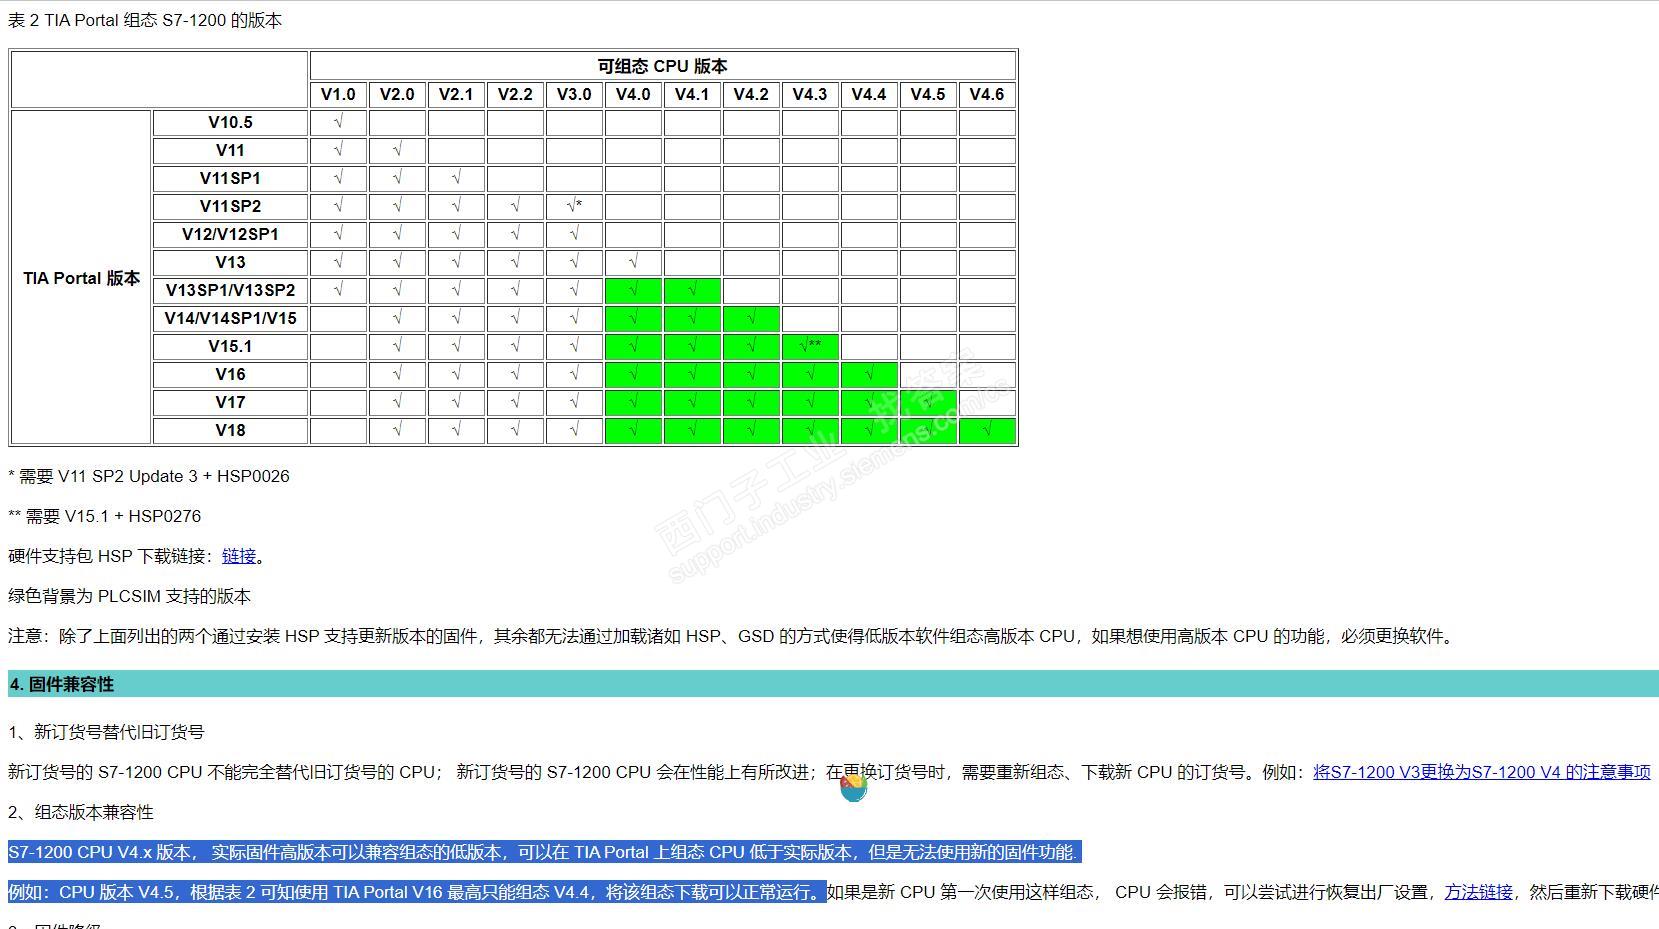Click the V18 row label
This screenshot has width=1659, height=929.
pos(230,431)
